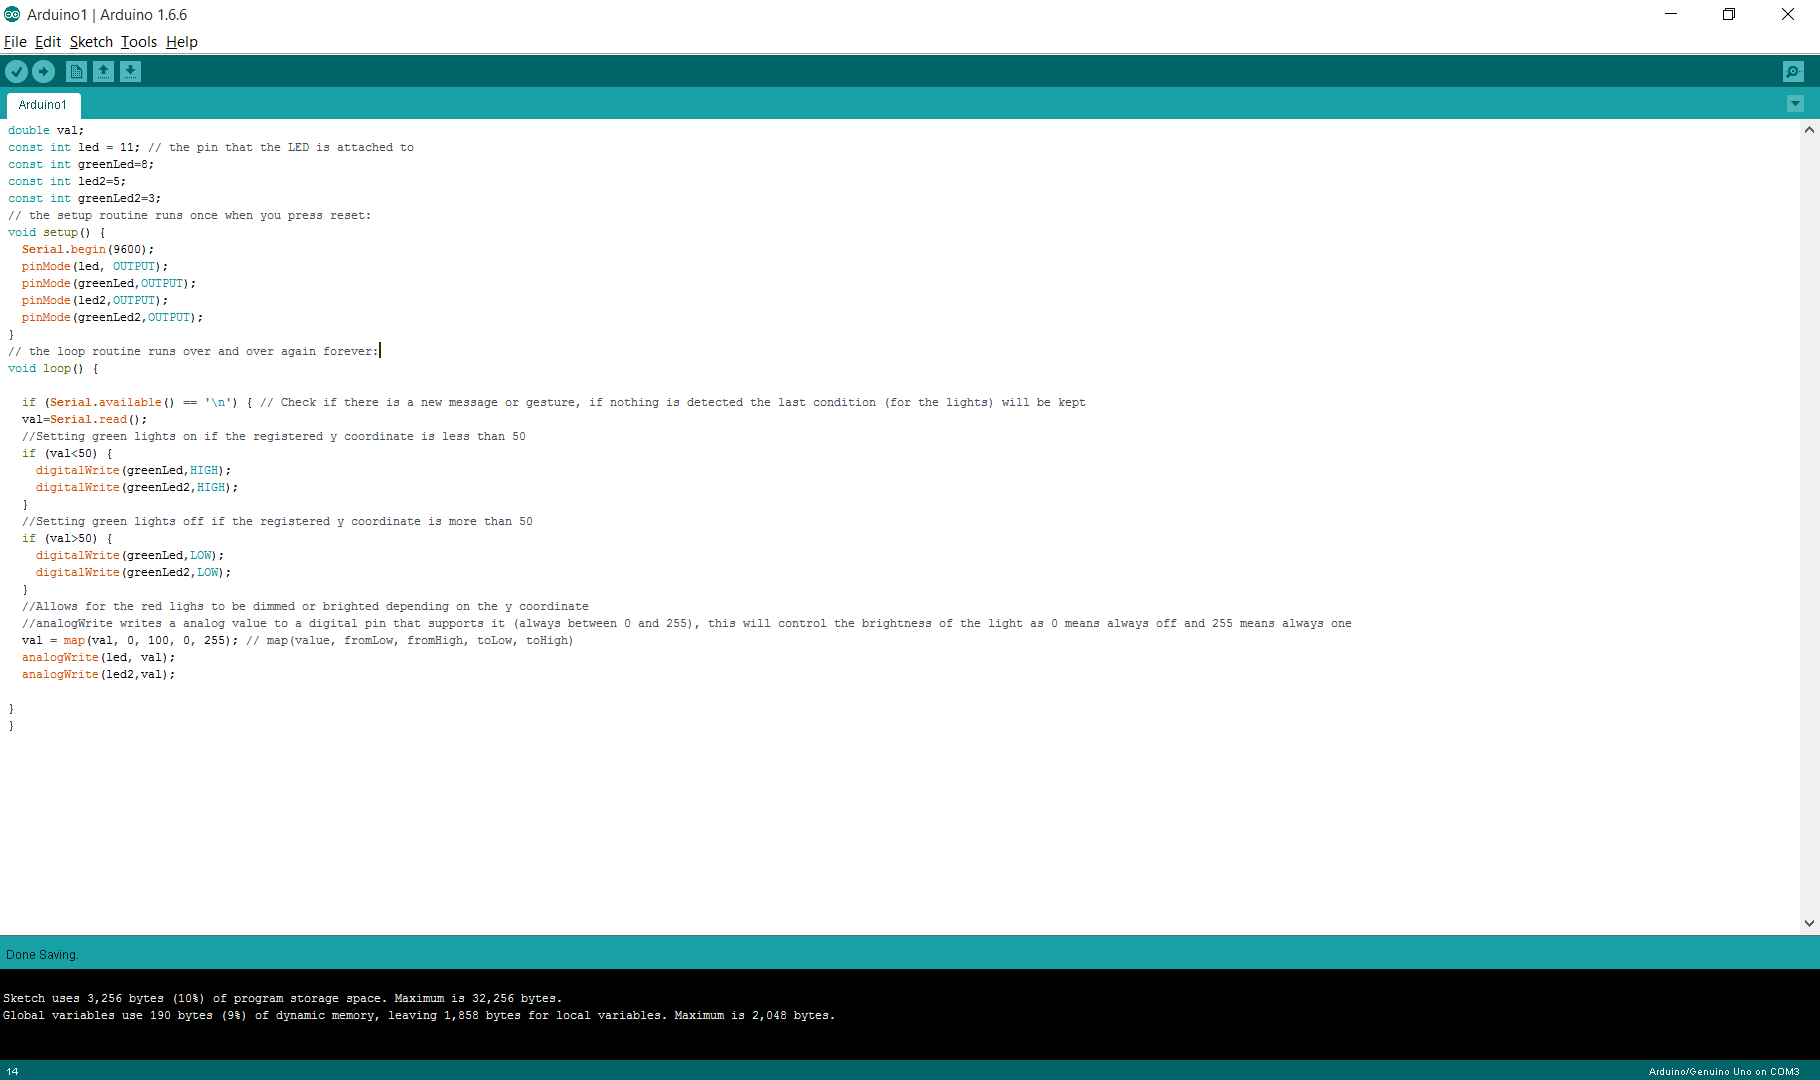This screenshot has width=1820, height=1080.
Task: Click the 'pinMode(greenLed2,OUTPUT);' line
Action: tap(113, 317)
